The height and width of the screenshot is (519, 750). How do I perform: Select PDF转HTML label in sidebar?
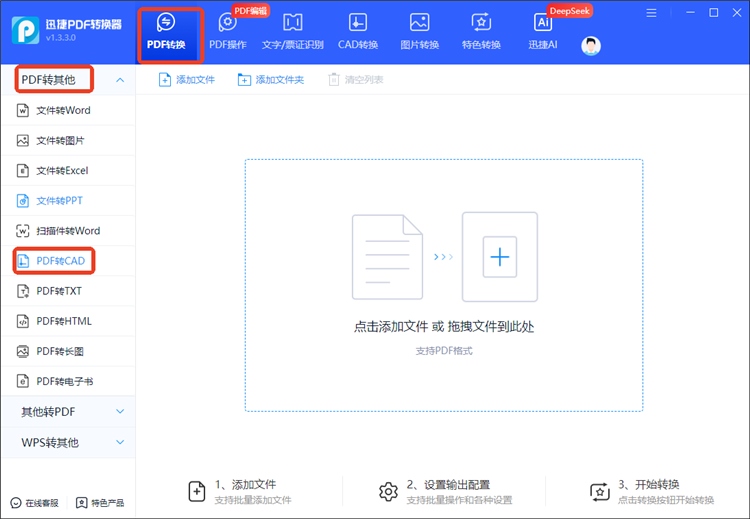(x=64, y=321)
